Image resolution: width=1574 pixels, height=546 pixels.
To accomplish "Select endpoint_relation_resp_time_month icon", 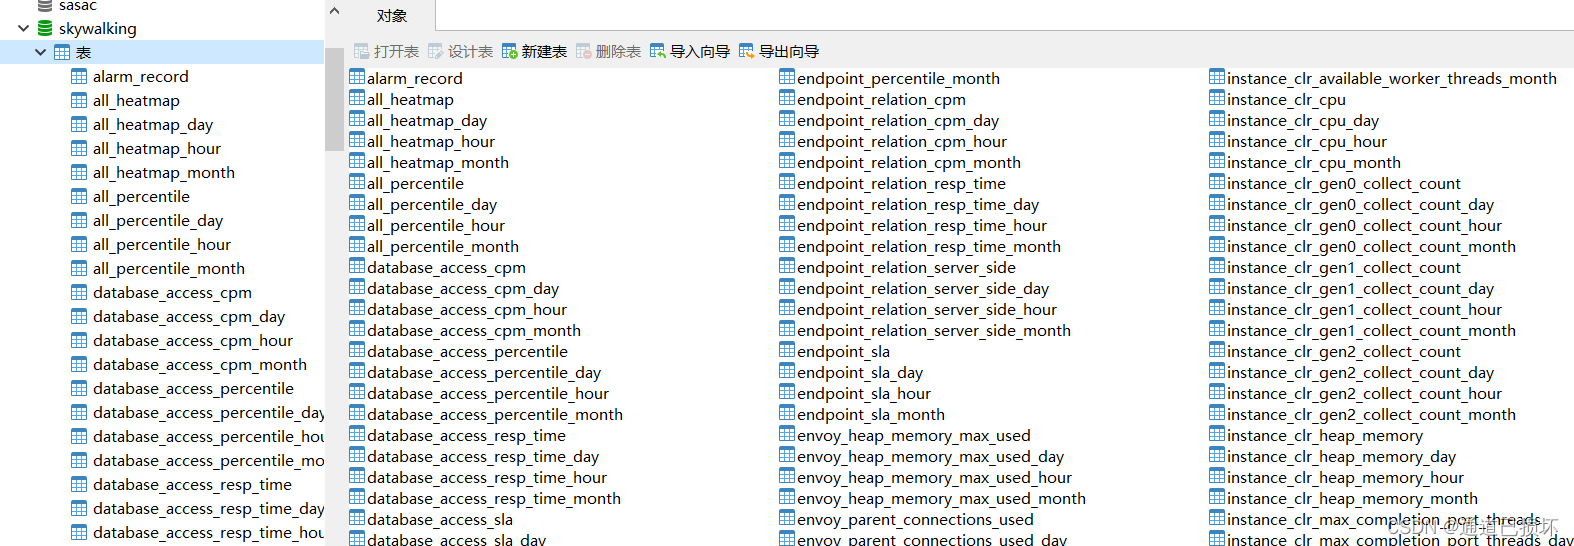I will coord(787,244).
